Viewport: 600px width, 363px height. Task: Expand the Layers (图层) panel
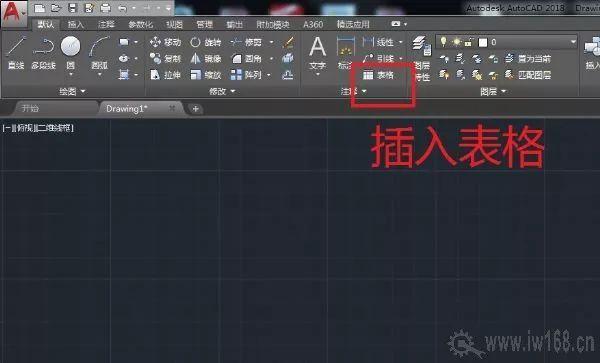coord(493,91)
